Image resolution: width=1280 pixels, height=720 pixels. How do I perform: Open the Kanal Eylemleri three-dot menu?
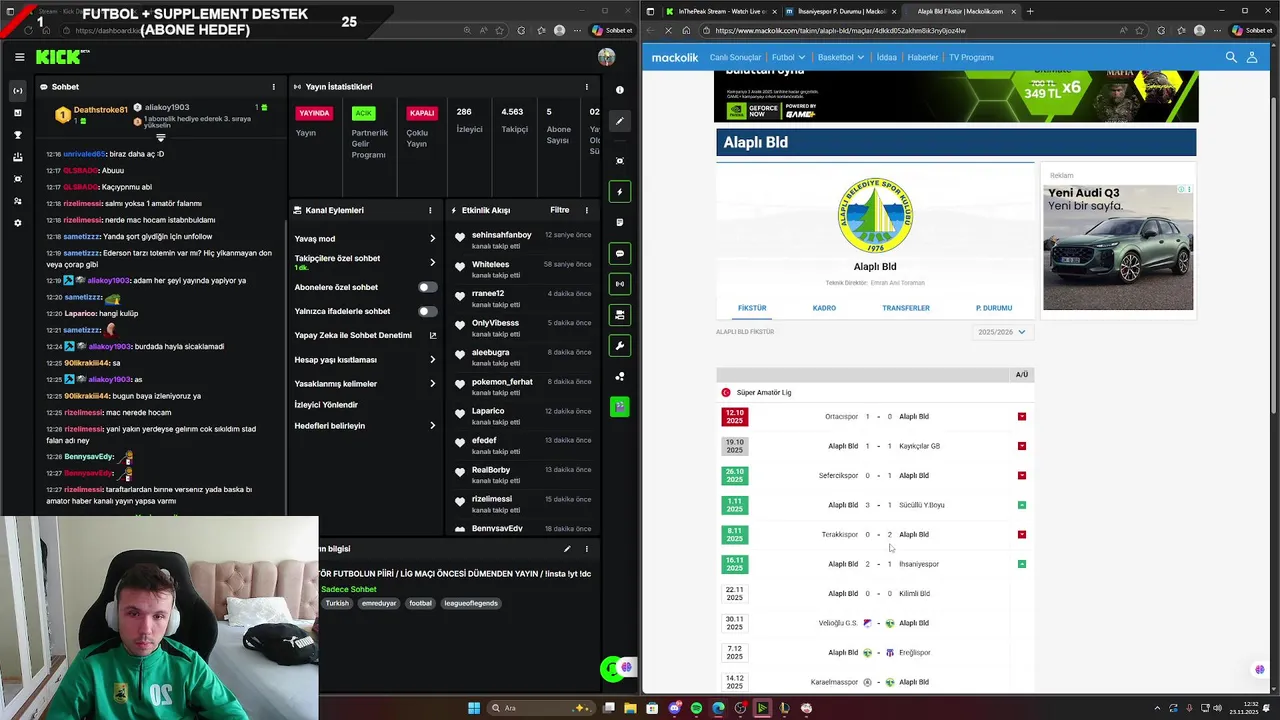coord(430,210)
